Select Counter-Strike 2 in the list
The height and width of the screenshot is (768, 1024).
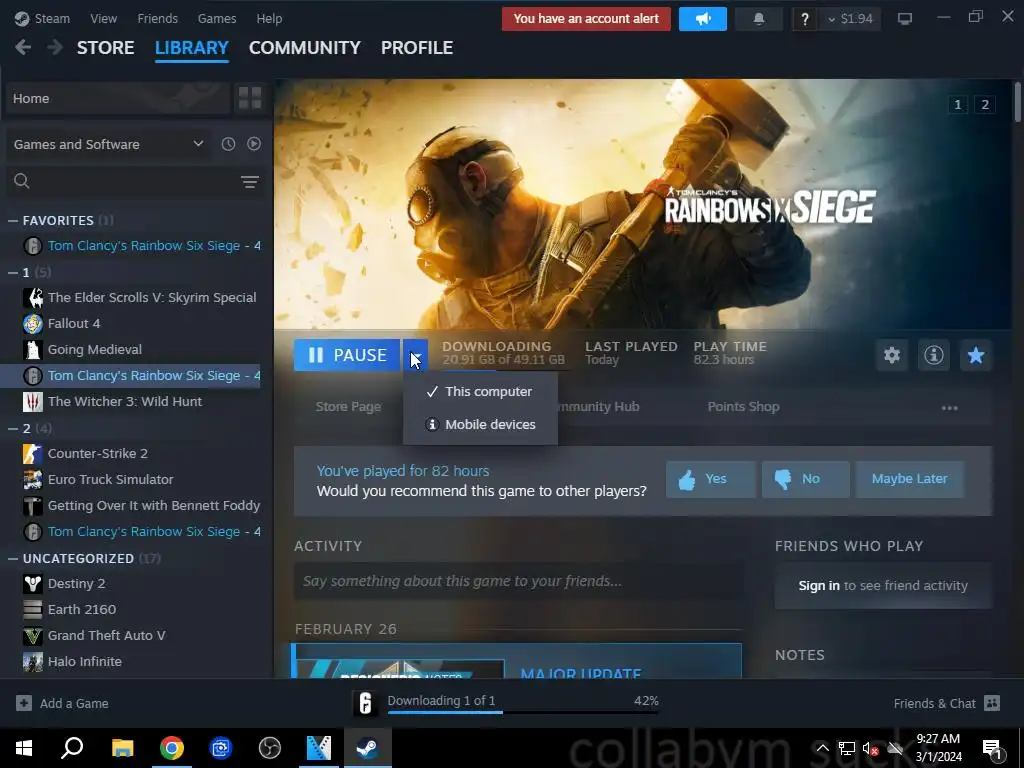[140, 453]
